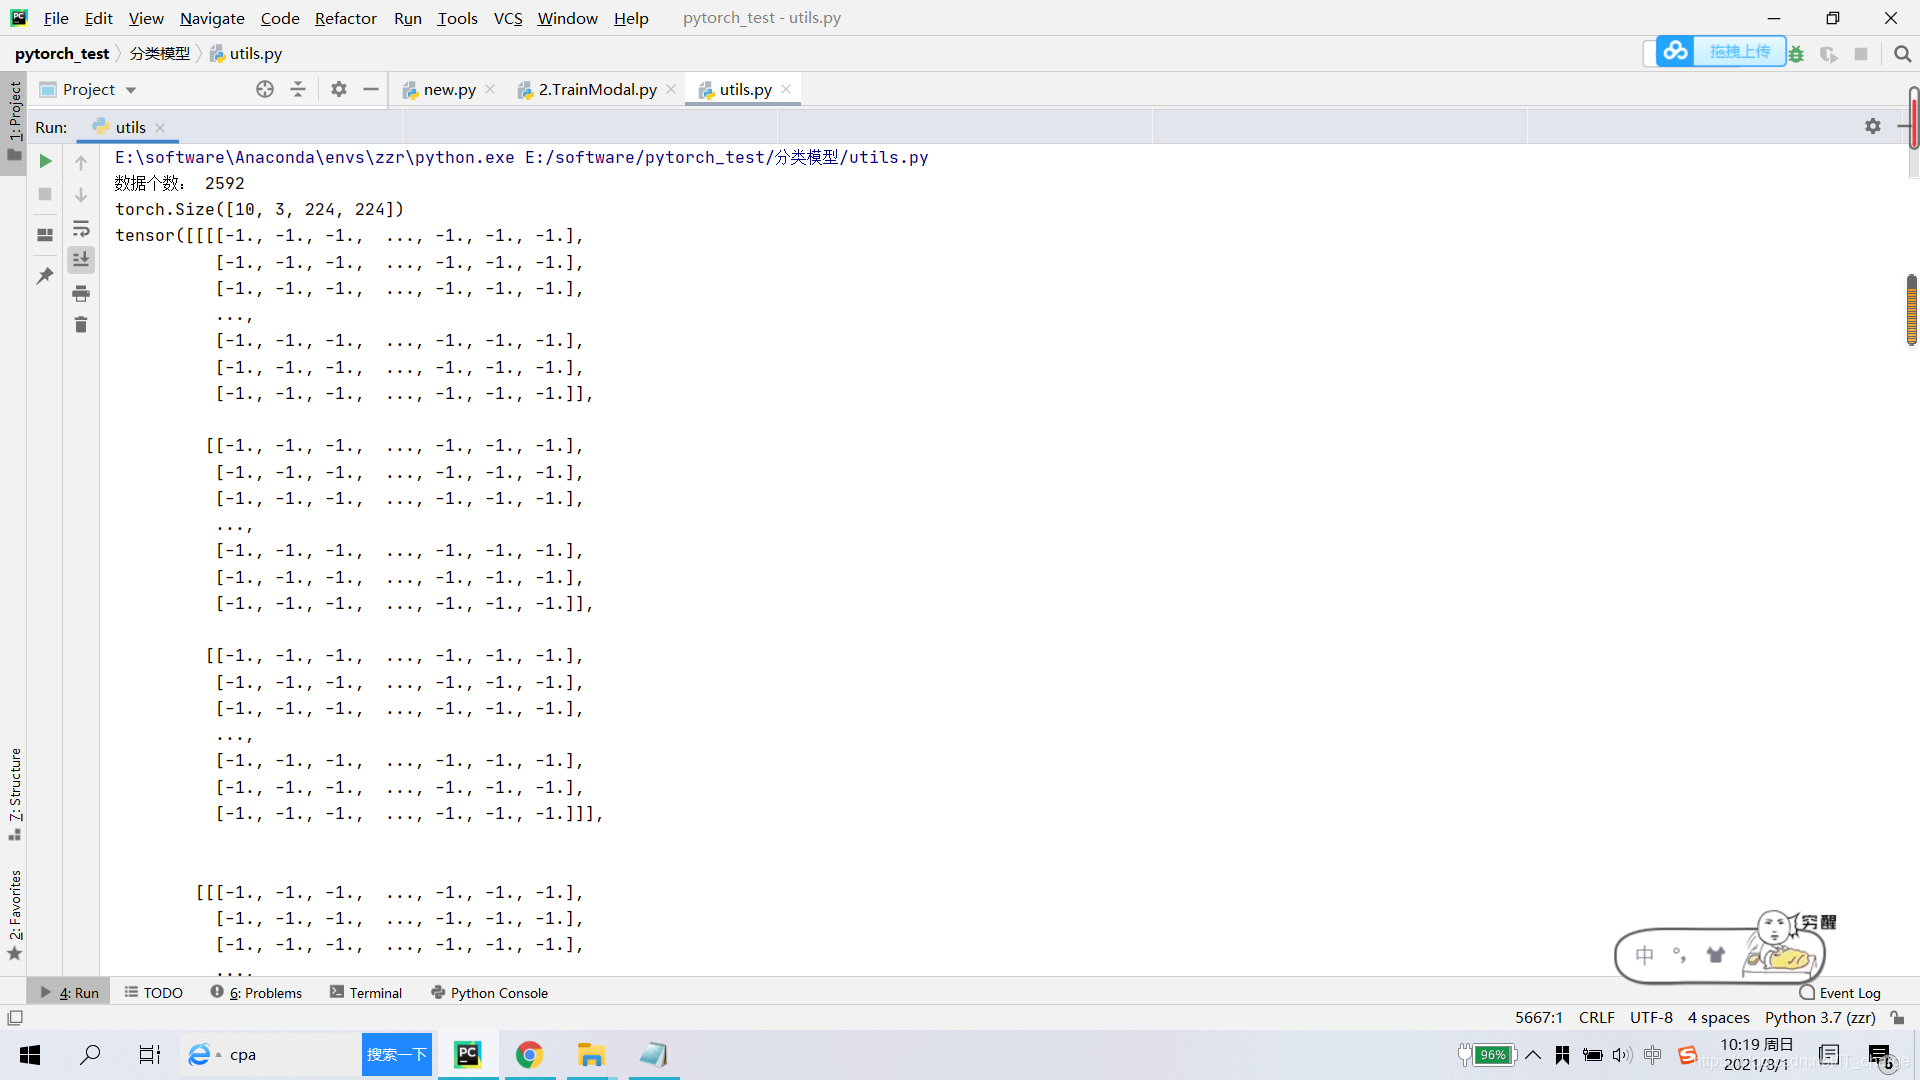The height and width of the screenshot is (1080, 1920).
Task: Rerun utils with the green play icon
Action: pos(45,161)
